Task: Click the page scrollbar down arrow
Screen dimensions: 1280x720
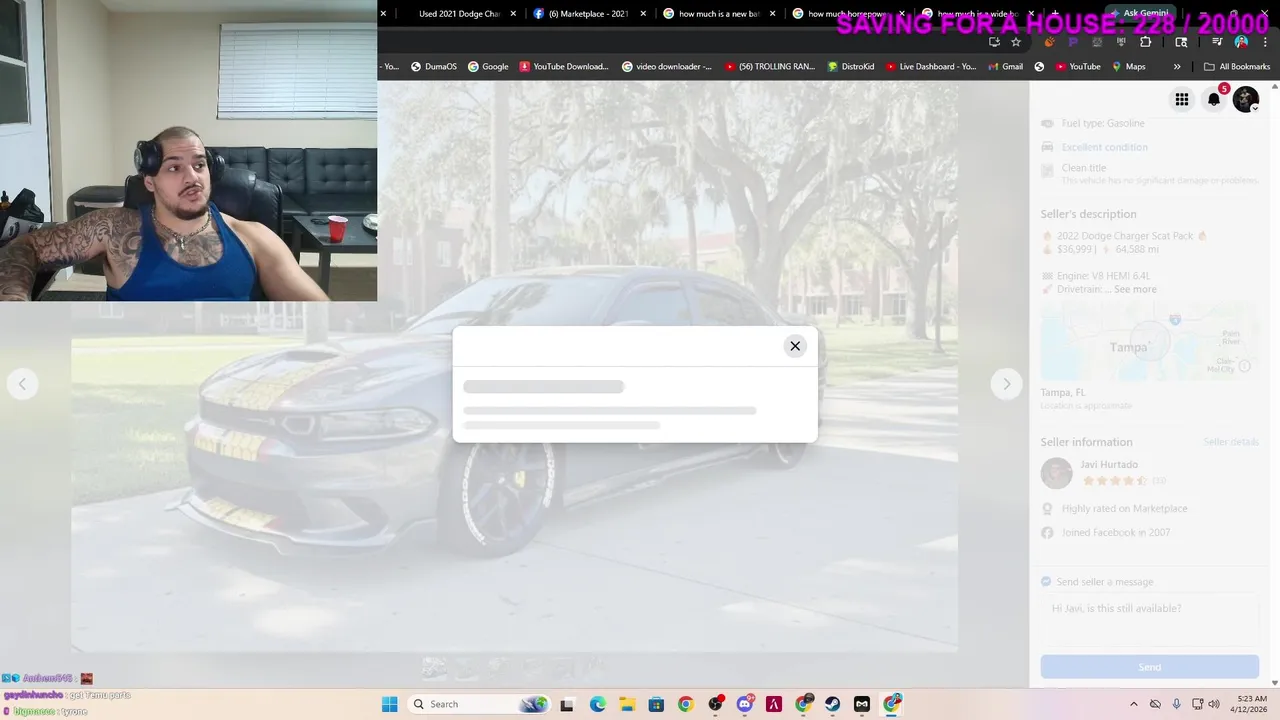Action: [x=1274, y=683]
